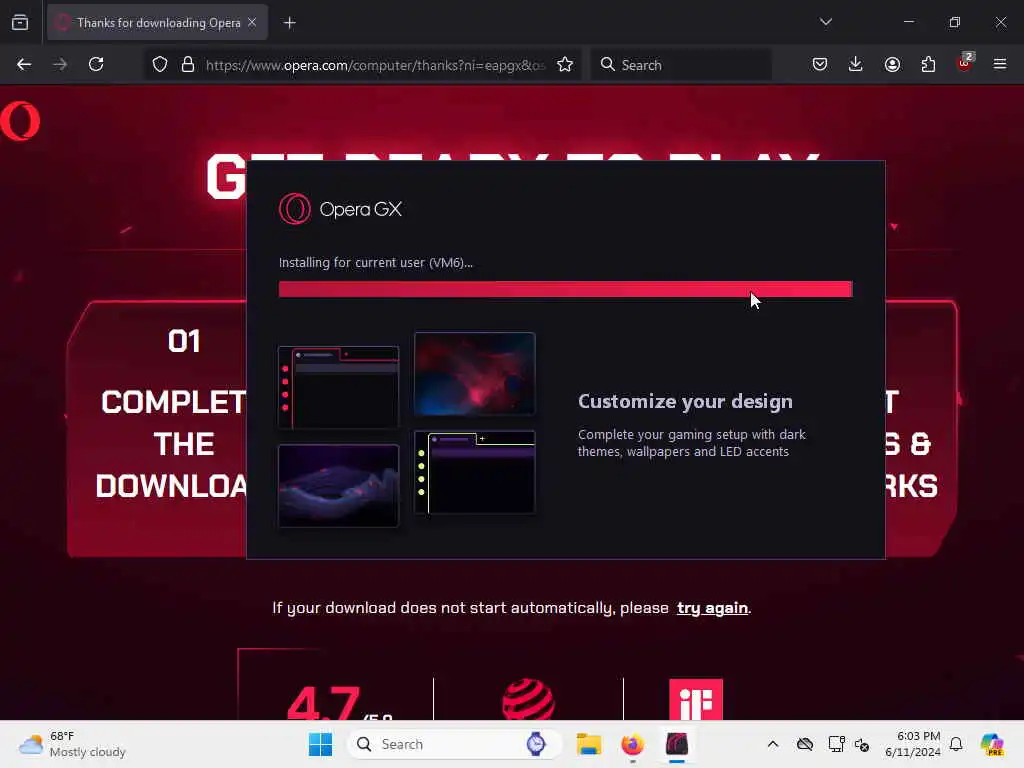Select the purple waves wallpaper thumbnail
This screenshot has width=1024, height=768.
pos(338,485)
